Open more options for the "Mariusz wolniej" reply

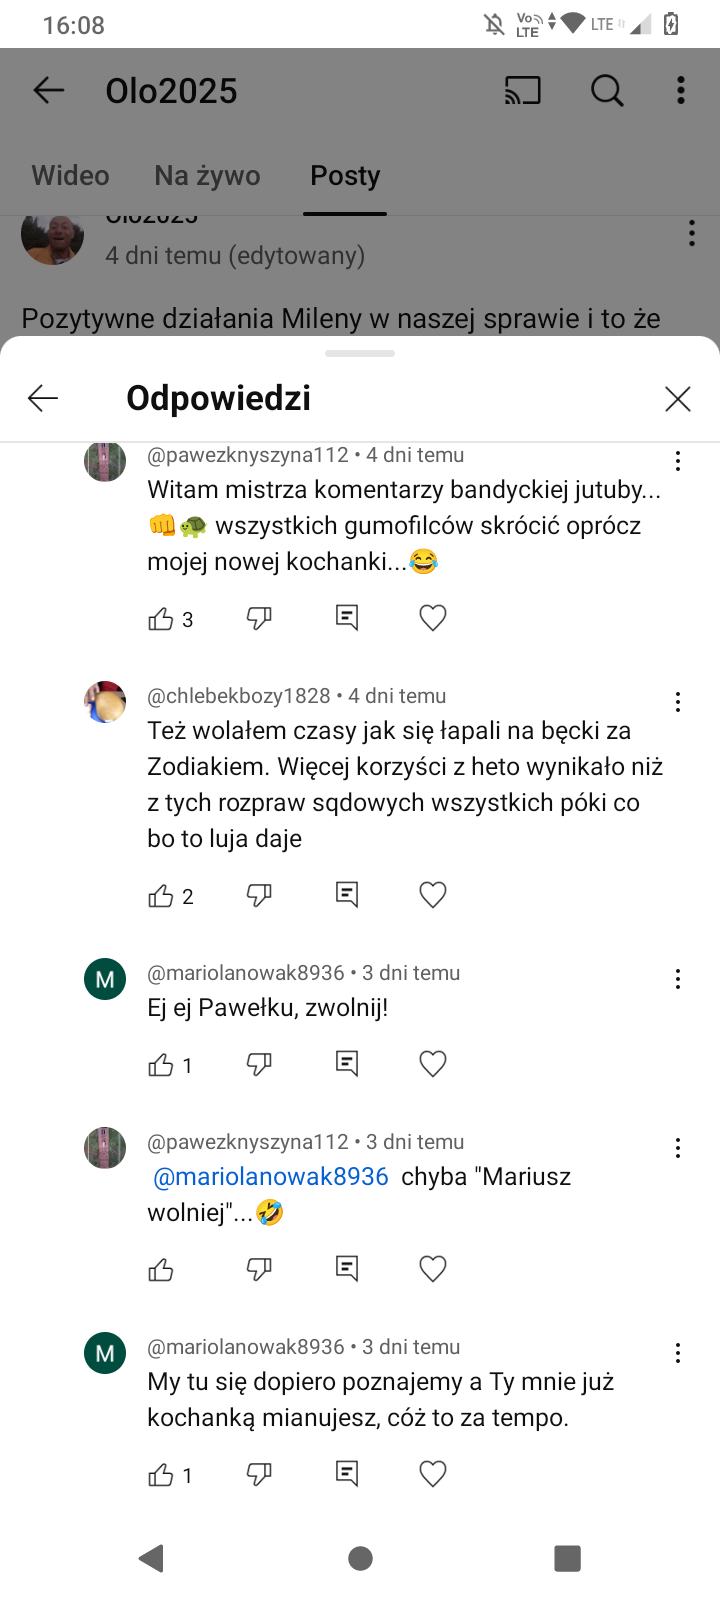click(x=678, y=1148)
